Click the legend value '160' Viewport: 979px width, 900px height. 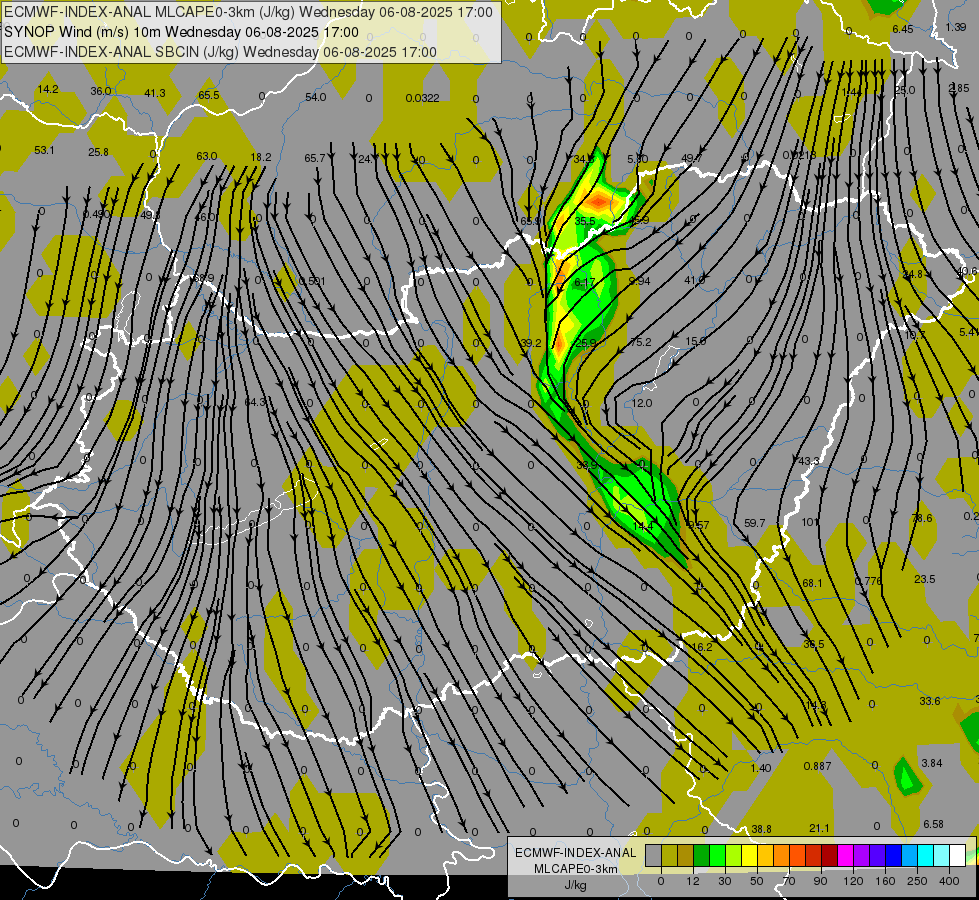coord(885,881)
